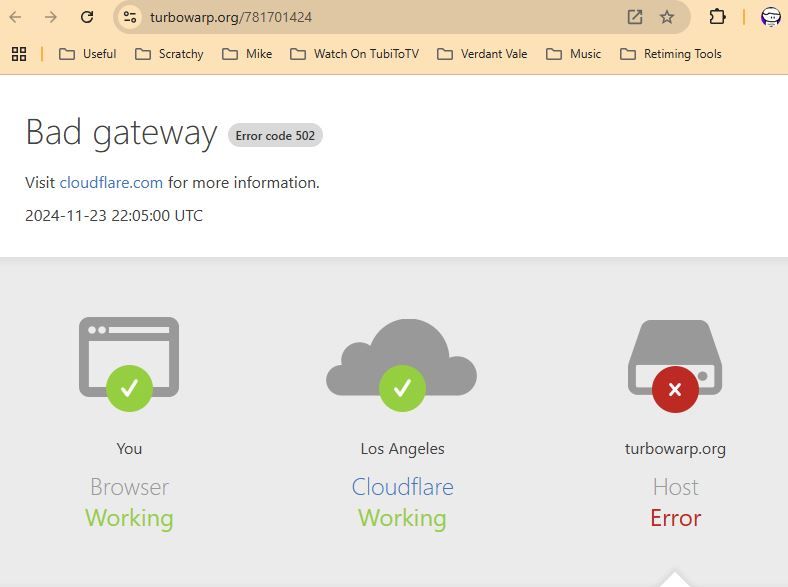Click the 'Browser' label
Image resolution: width=788 pixels, height=587 pixels.
tap(130, 487)
